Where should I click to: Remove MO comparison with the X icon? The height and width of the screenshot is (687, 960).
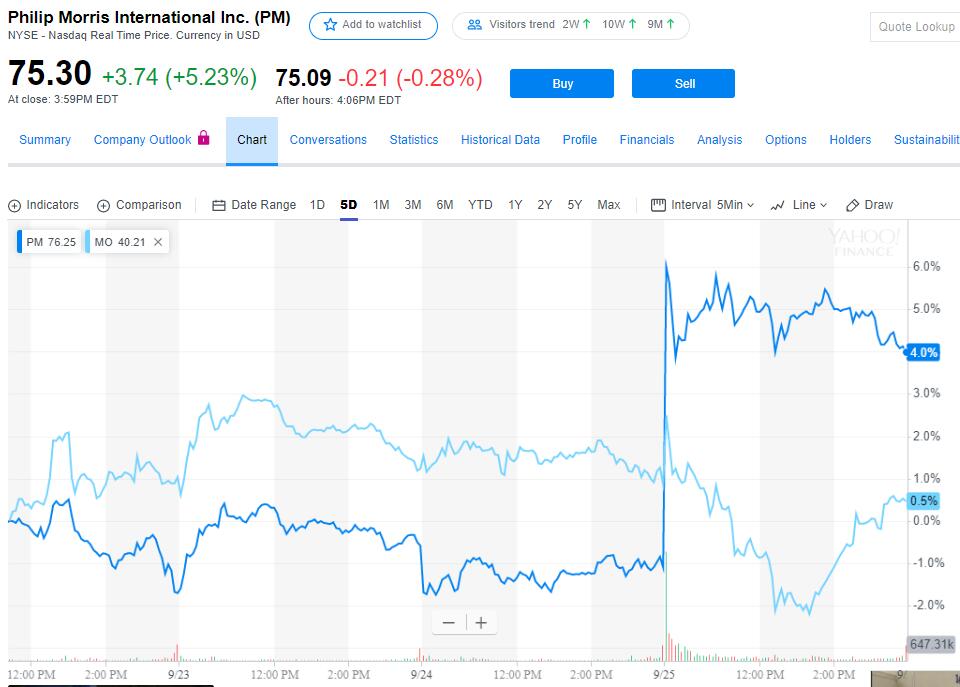(x=158, y=242)
